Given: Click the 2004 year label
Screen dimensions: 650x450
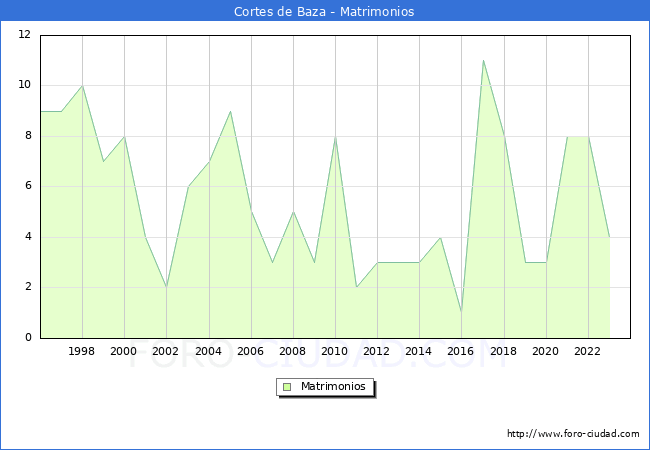Looking at the screenshot, I should [208, 351].
